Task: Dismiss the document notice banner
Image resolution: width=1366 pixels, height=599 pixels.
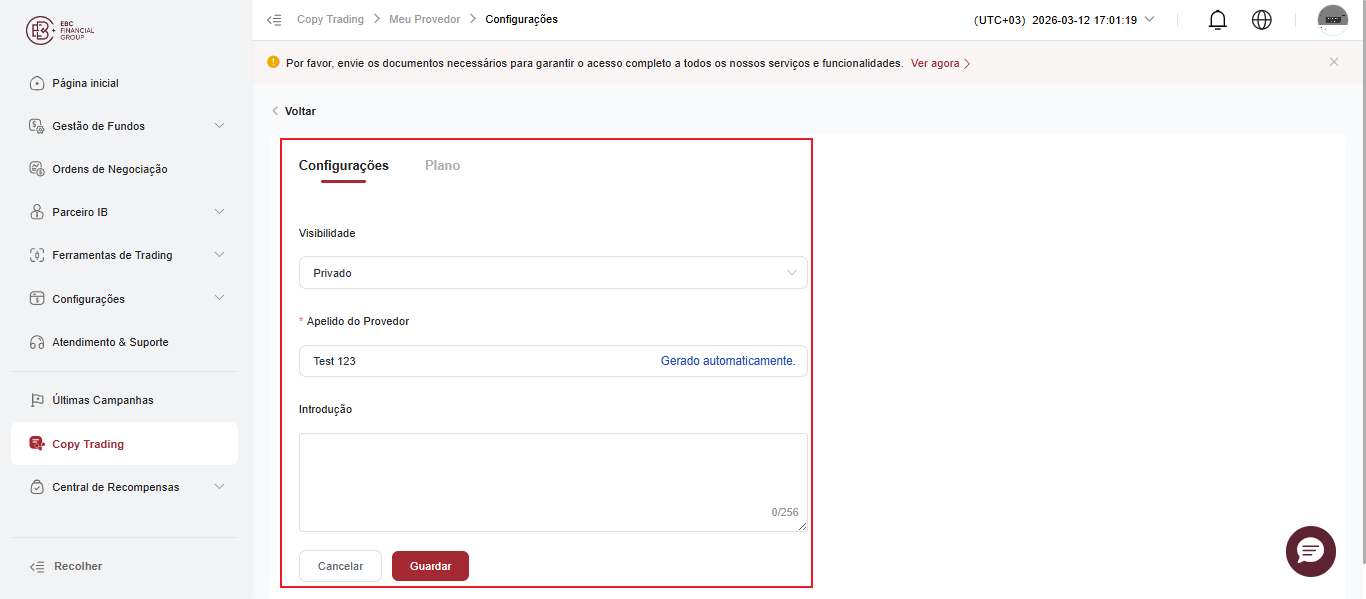Action: point(1334,62)
